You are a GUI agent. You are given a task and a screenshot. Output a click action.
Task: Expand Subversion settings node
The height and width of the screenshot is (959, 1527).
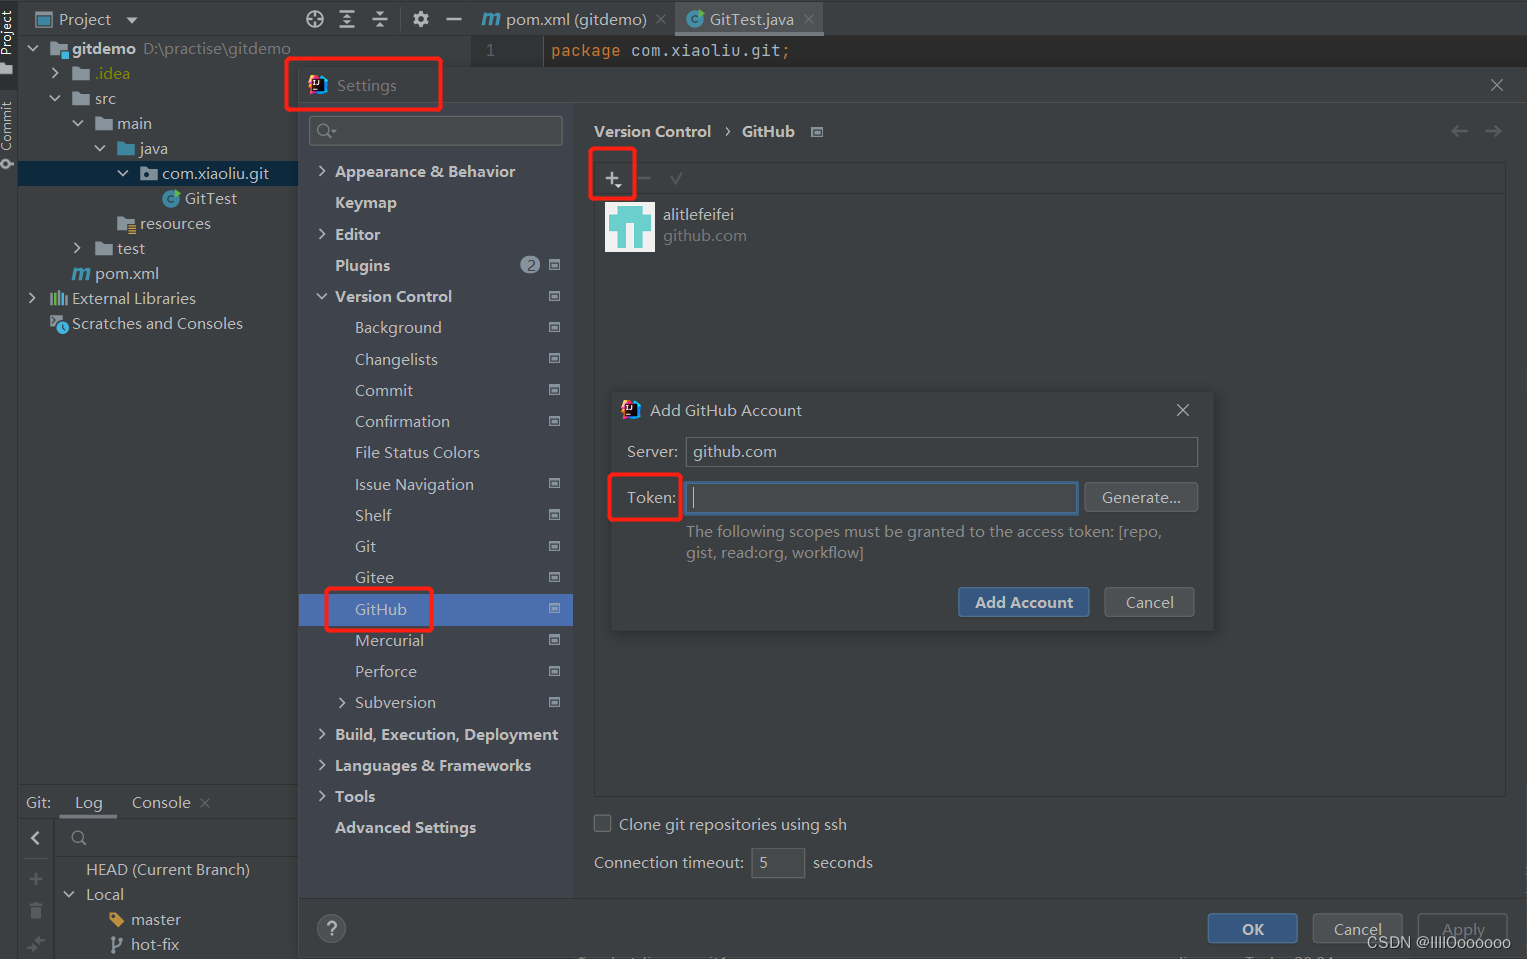click(x=342, y=703)
